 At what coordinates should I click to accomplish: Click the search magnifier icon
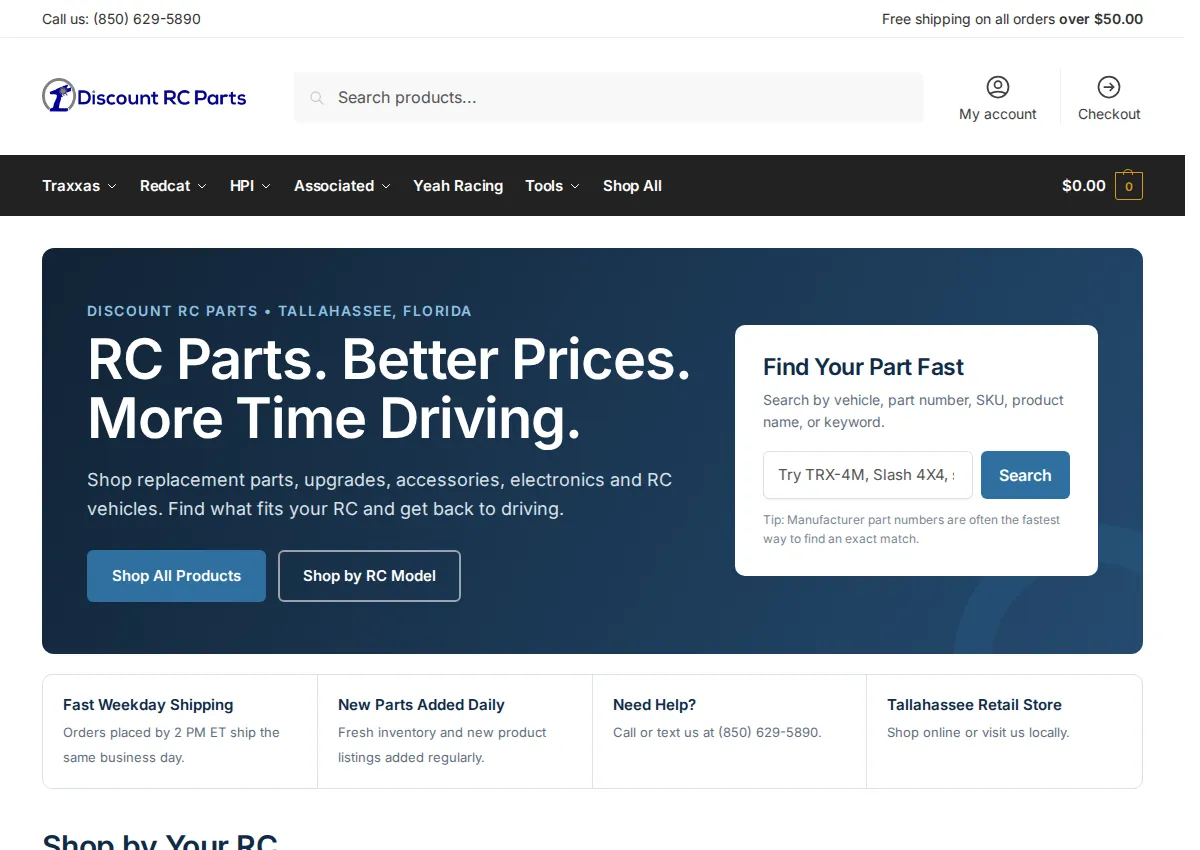click(317, 98)
